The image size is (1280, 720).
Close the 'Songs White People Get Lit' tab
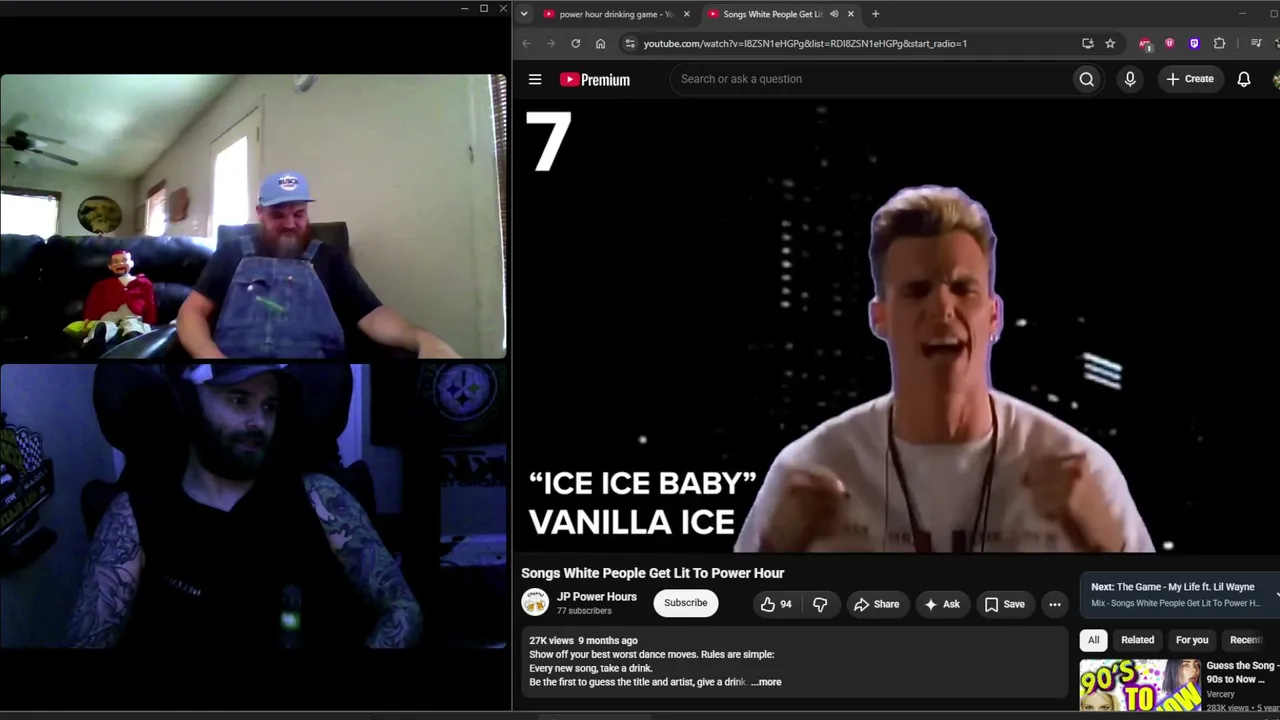pos(851,14)
